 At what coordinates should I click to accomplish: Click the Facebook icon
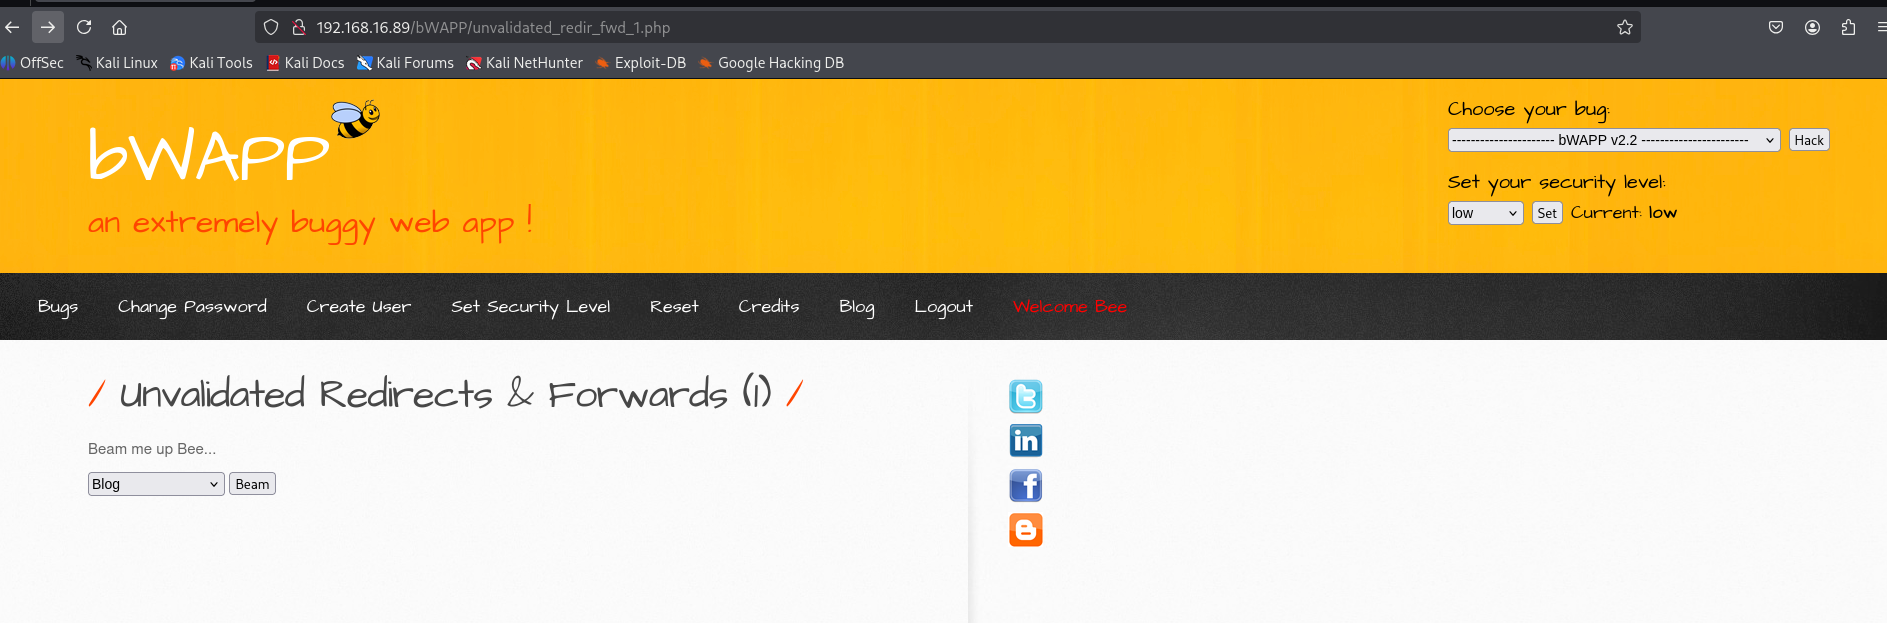pyautogui.click(x=1026, y=486)
